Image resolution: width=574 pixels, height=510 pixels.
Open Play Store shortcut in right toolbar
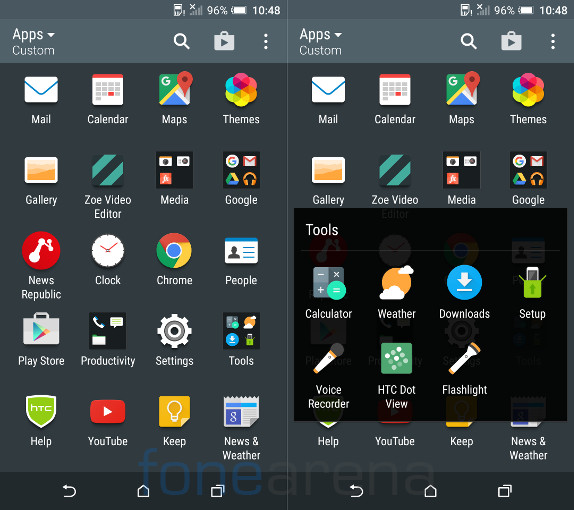pyautogui.click(x=511, y=41)
